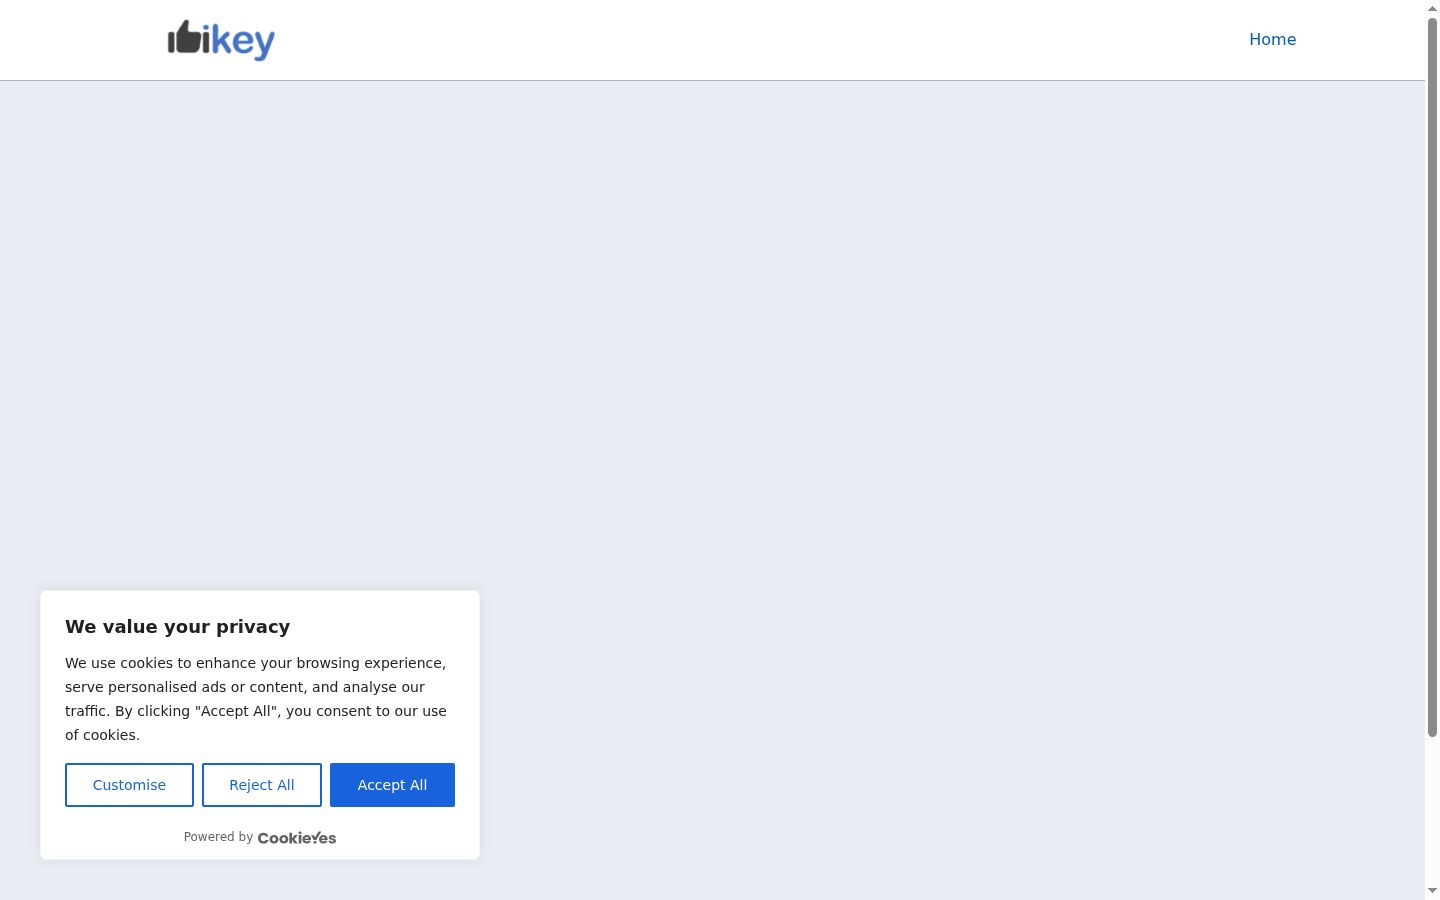Open the CookieYes logo link
Image resolution: width=1440 pixels, height=900 pixels.
tap(297, 838)
